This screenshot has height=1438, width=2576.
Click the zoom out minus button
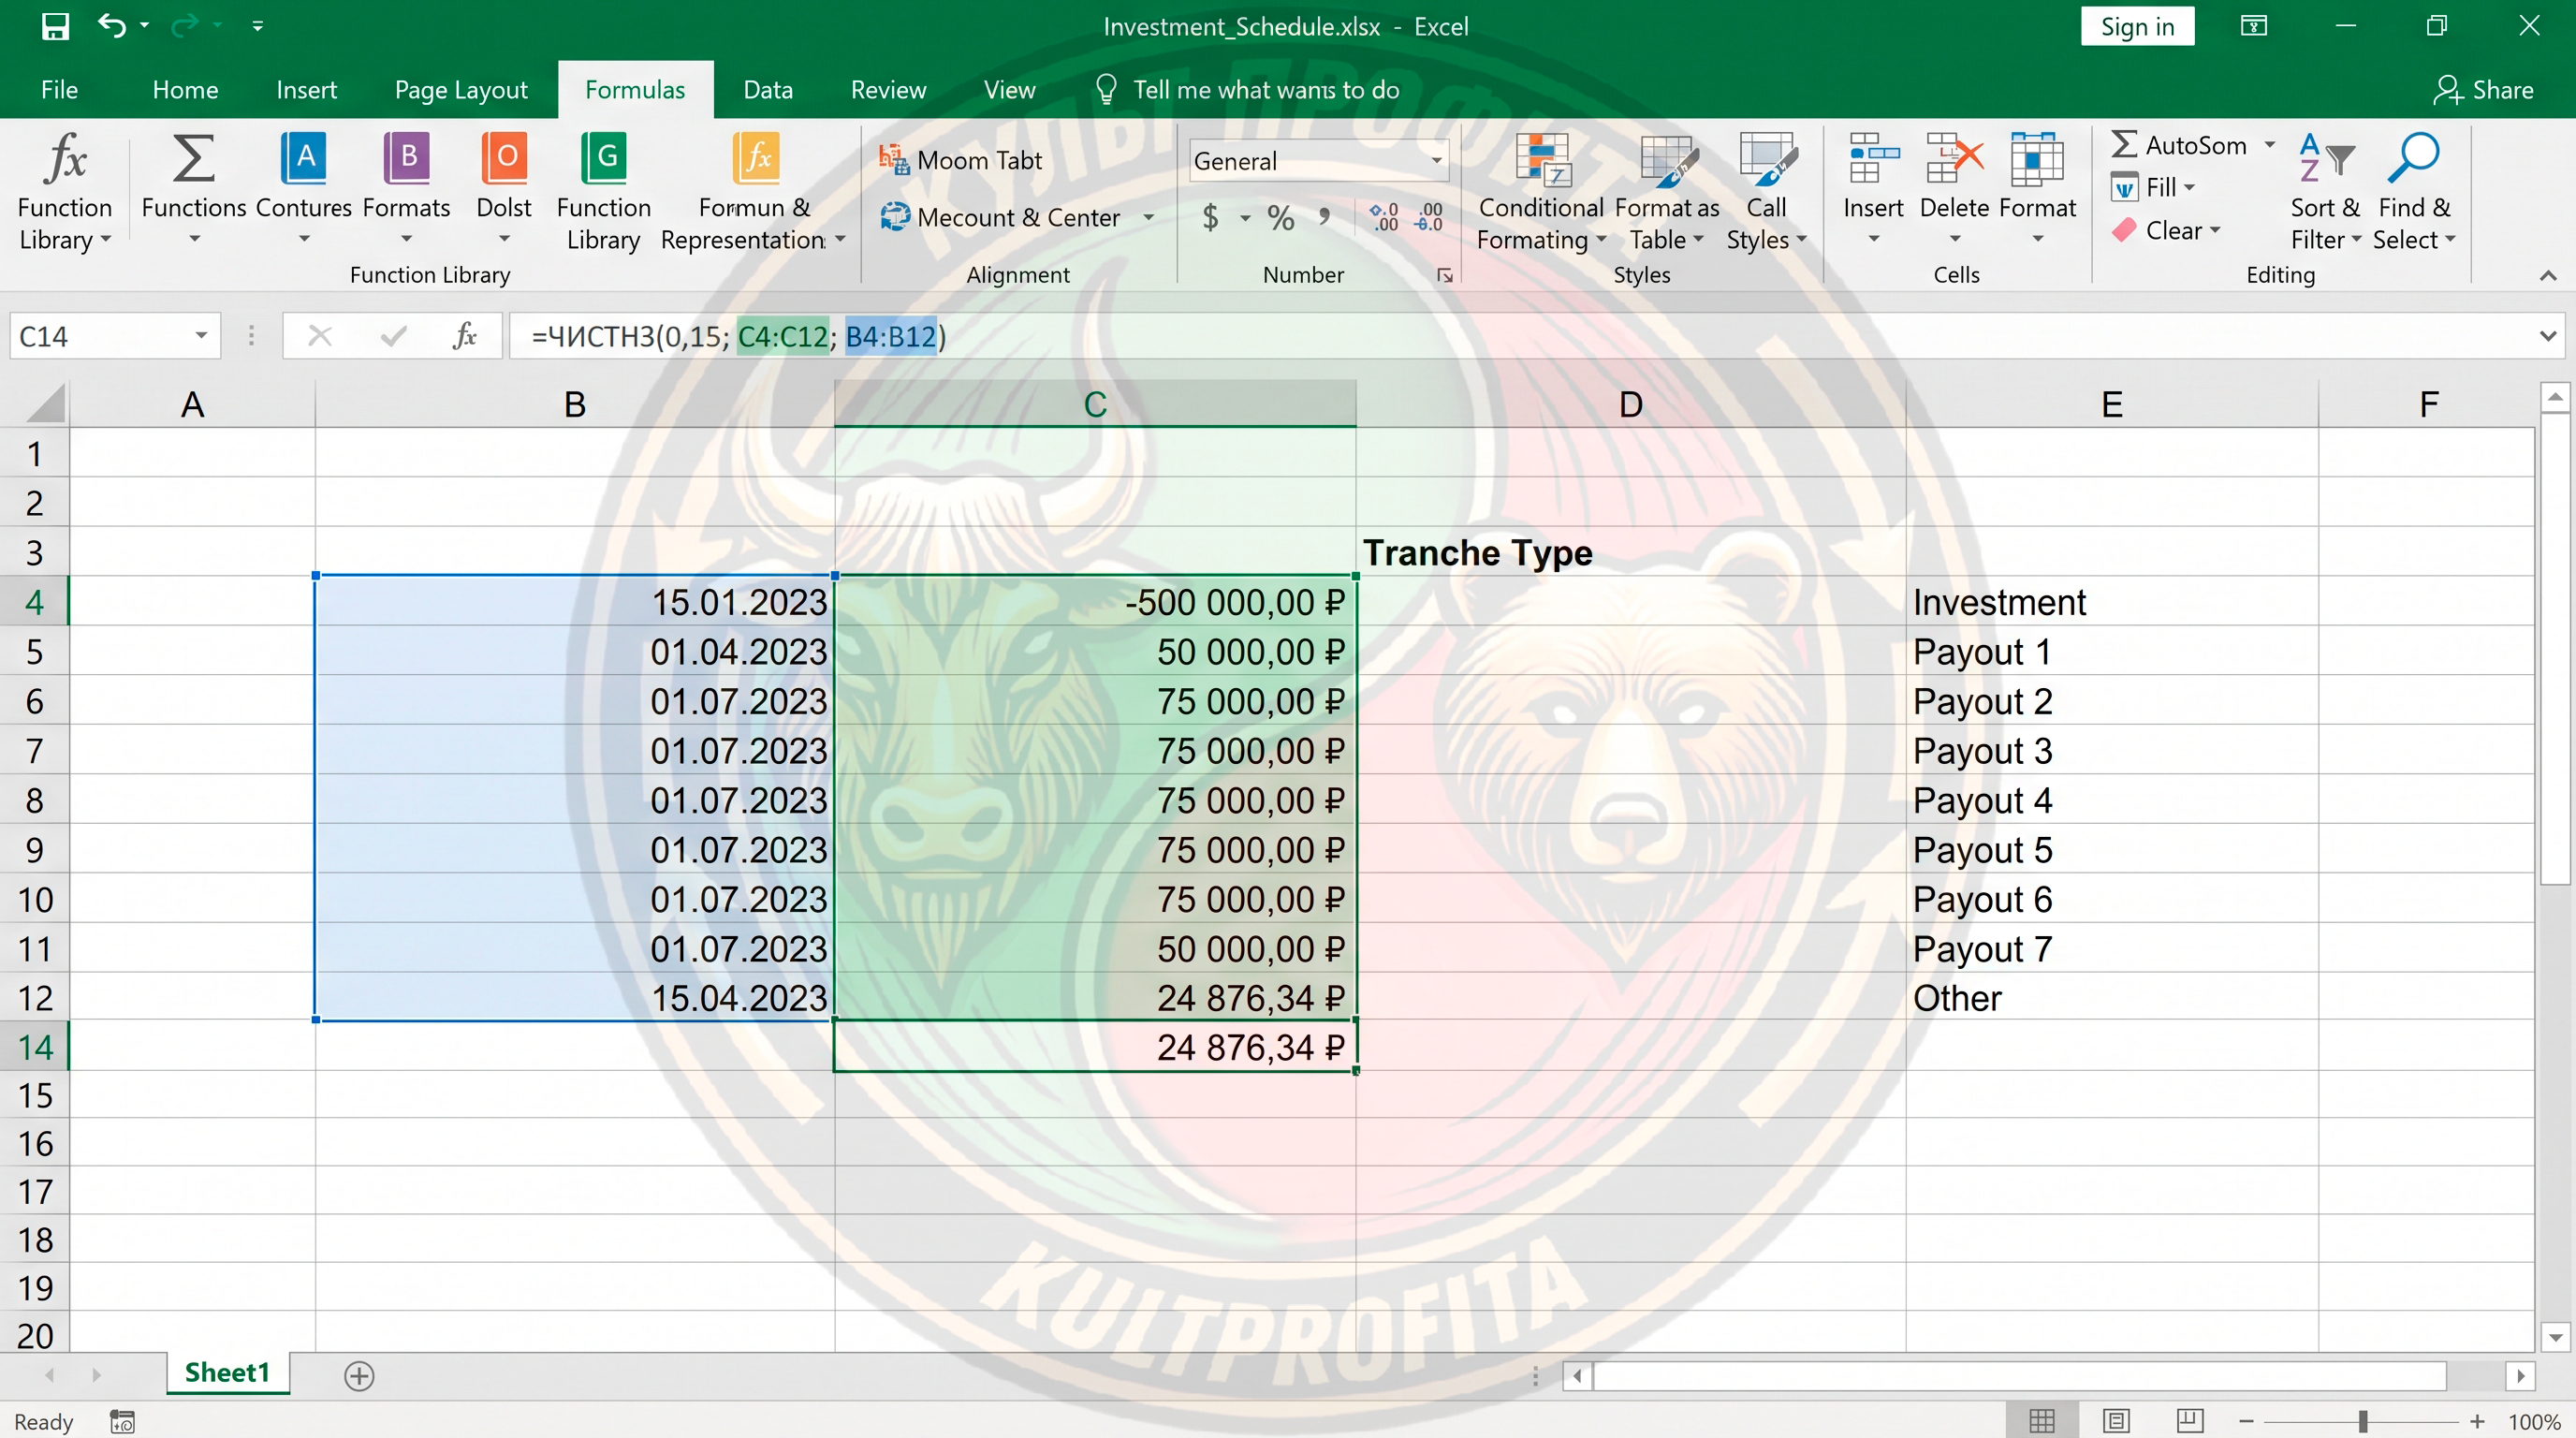pos(2247,1421)
